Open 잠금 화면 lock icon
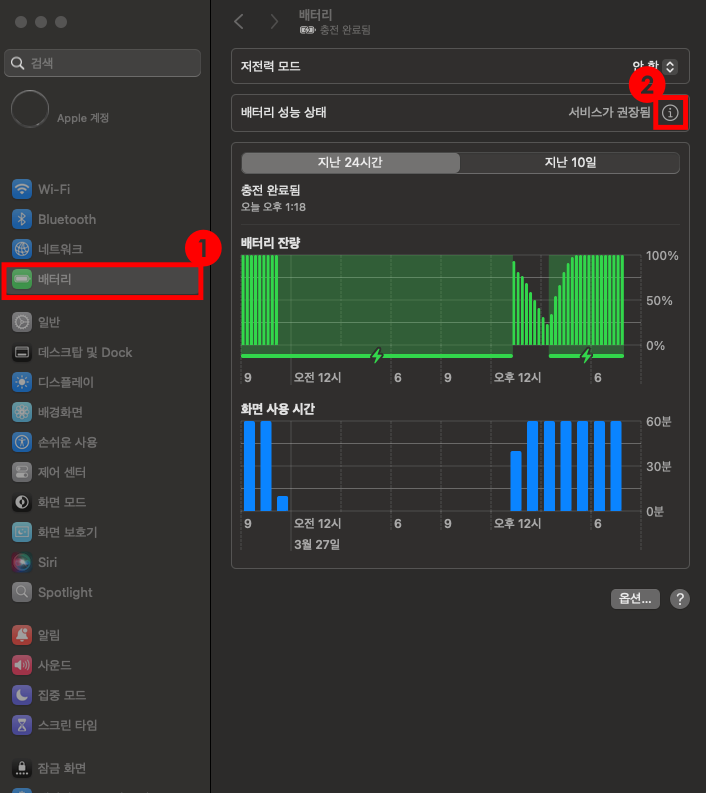 tap(22, 768)
